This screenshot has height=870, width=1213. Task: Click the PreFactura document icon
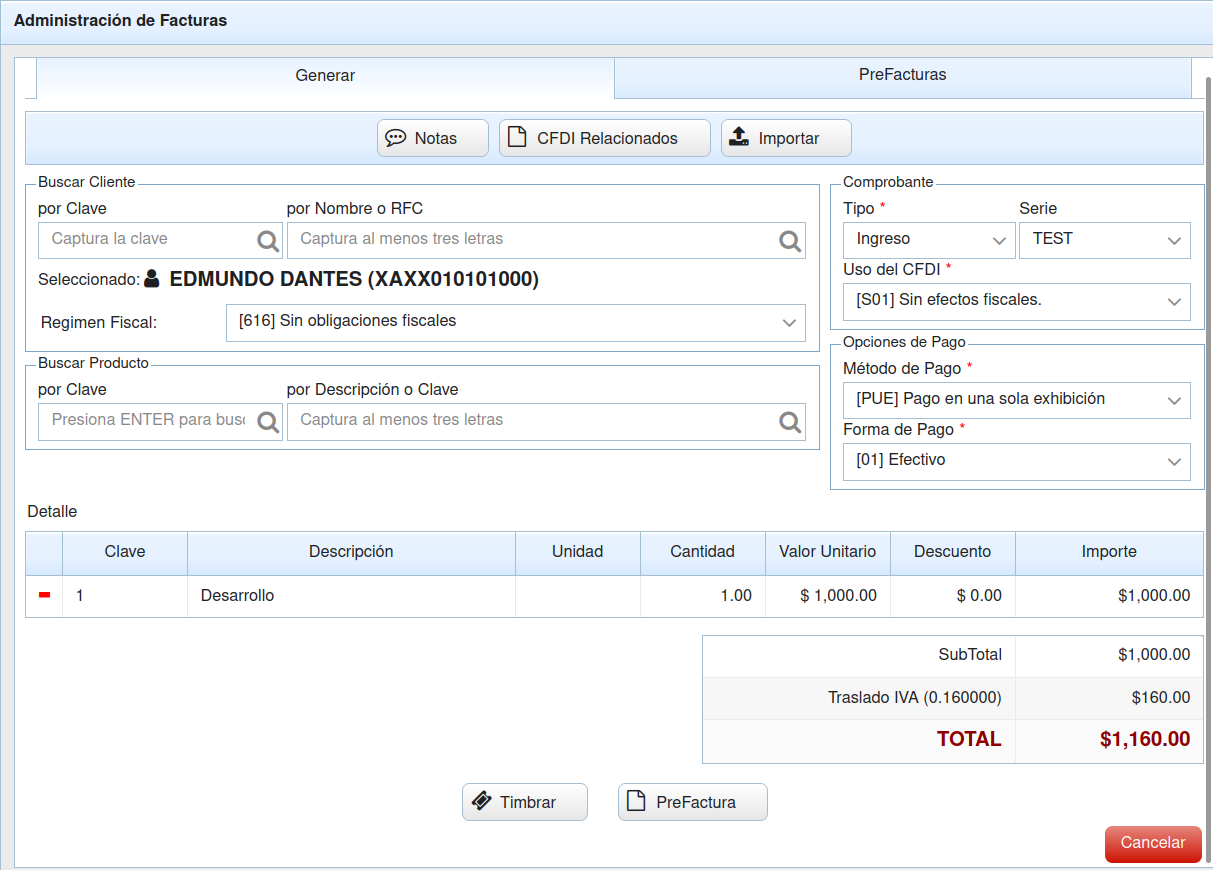click(636, 801)
